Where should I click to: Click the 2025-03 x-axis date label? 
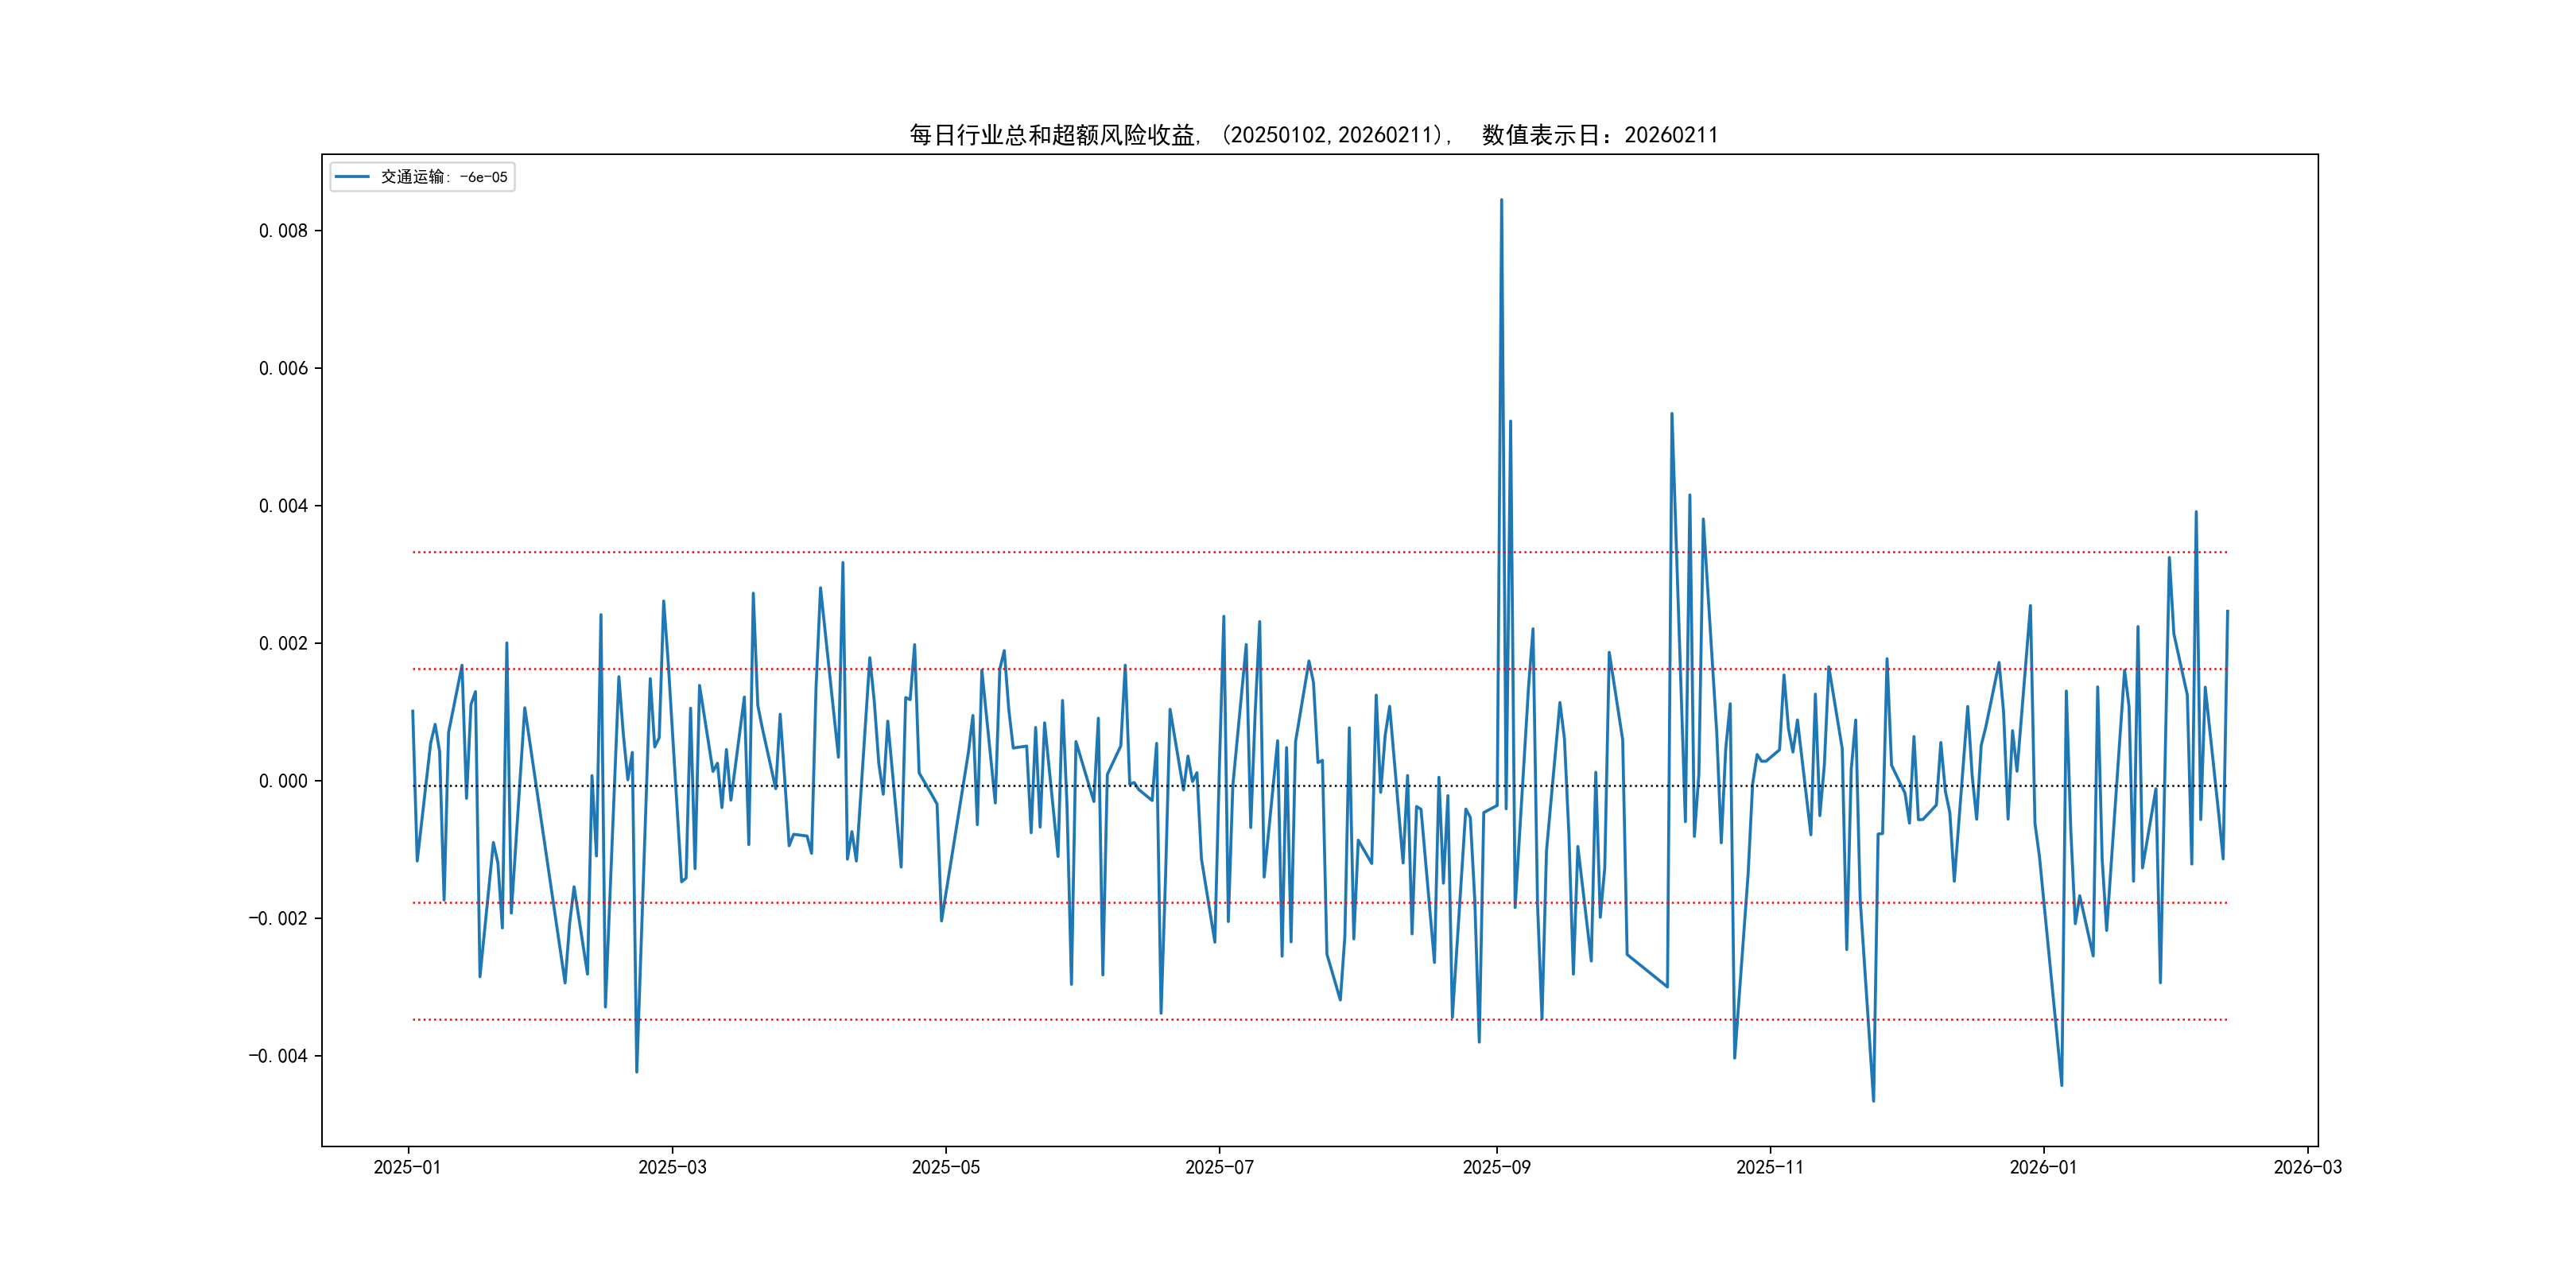(672, 1167)
